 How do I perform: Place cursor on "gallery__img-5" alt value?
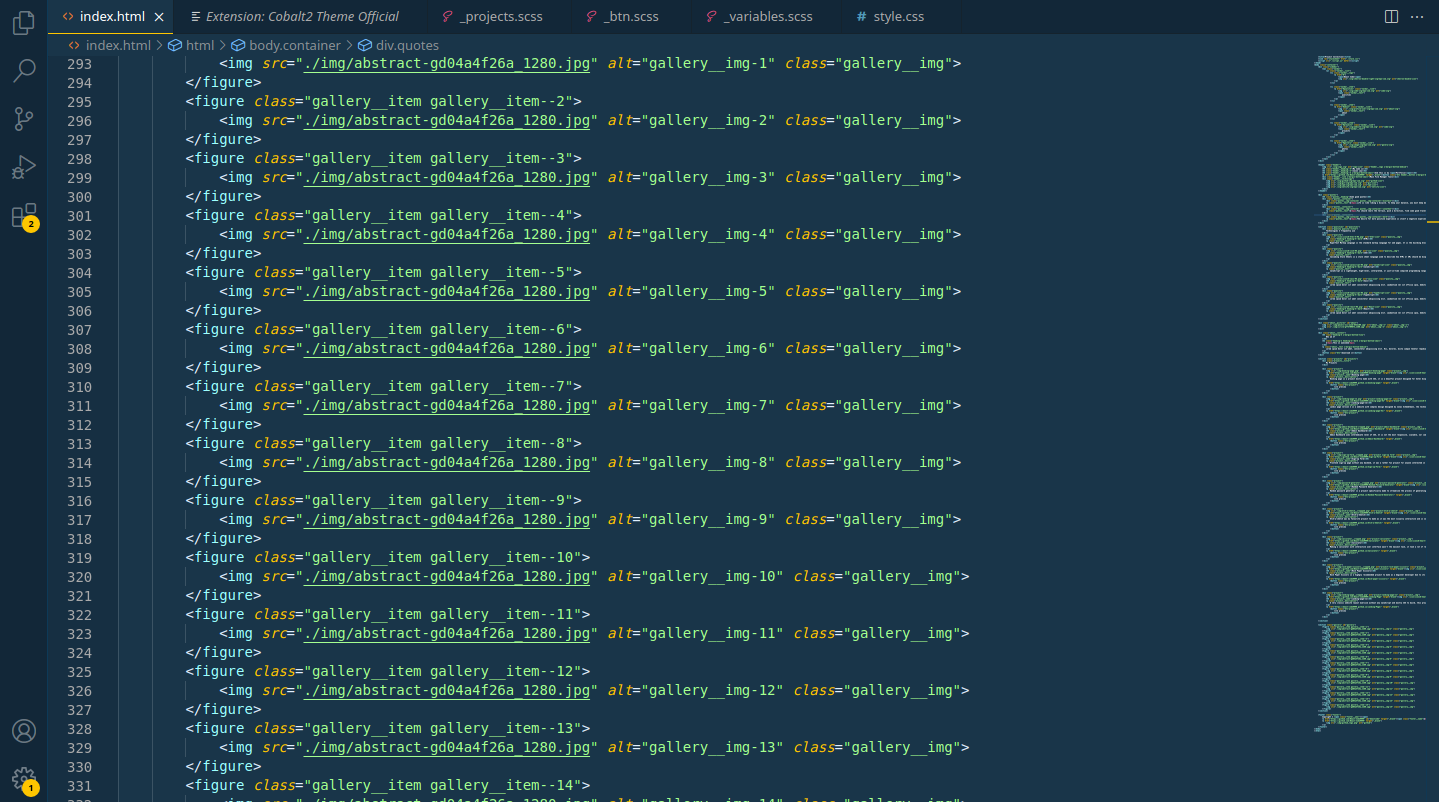click(x=713, y=291)
